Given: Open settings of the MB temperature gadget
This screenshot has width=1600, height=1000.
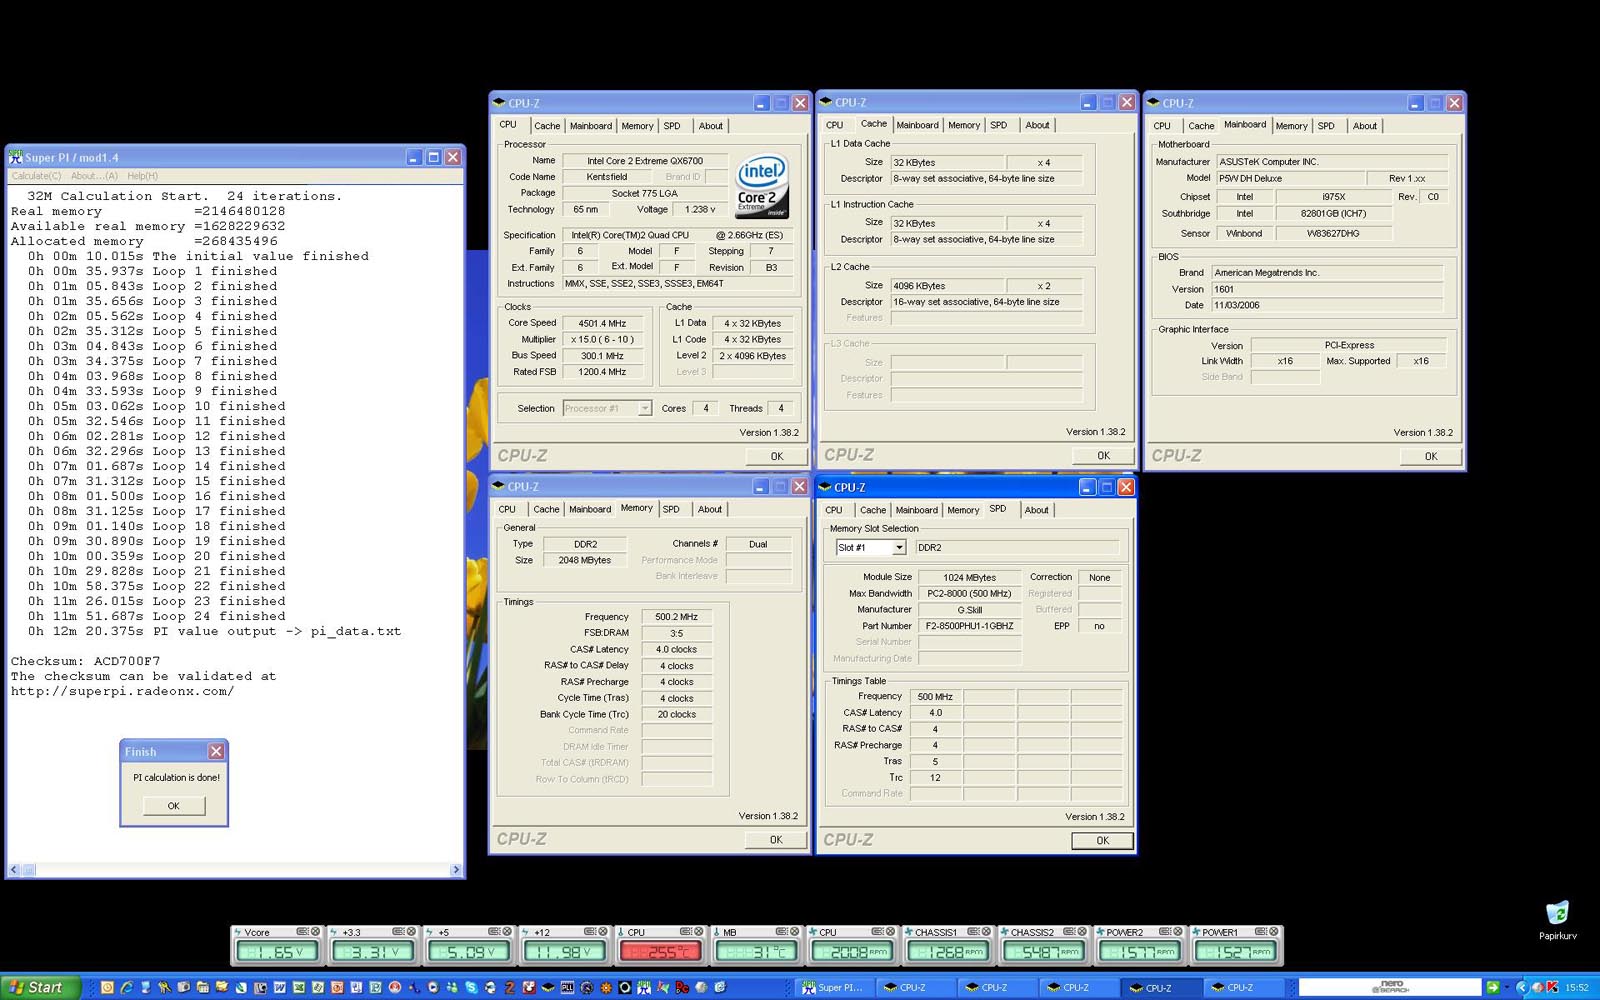Looking at the screenshot, I should click(781, 931).
